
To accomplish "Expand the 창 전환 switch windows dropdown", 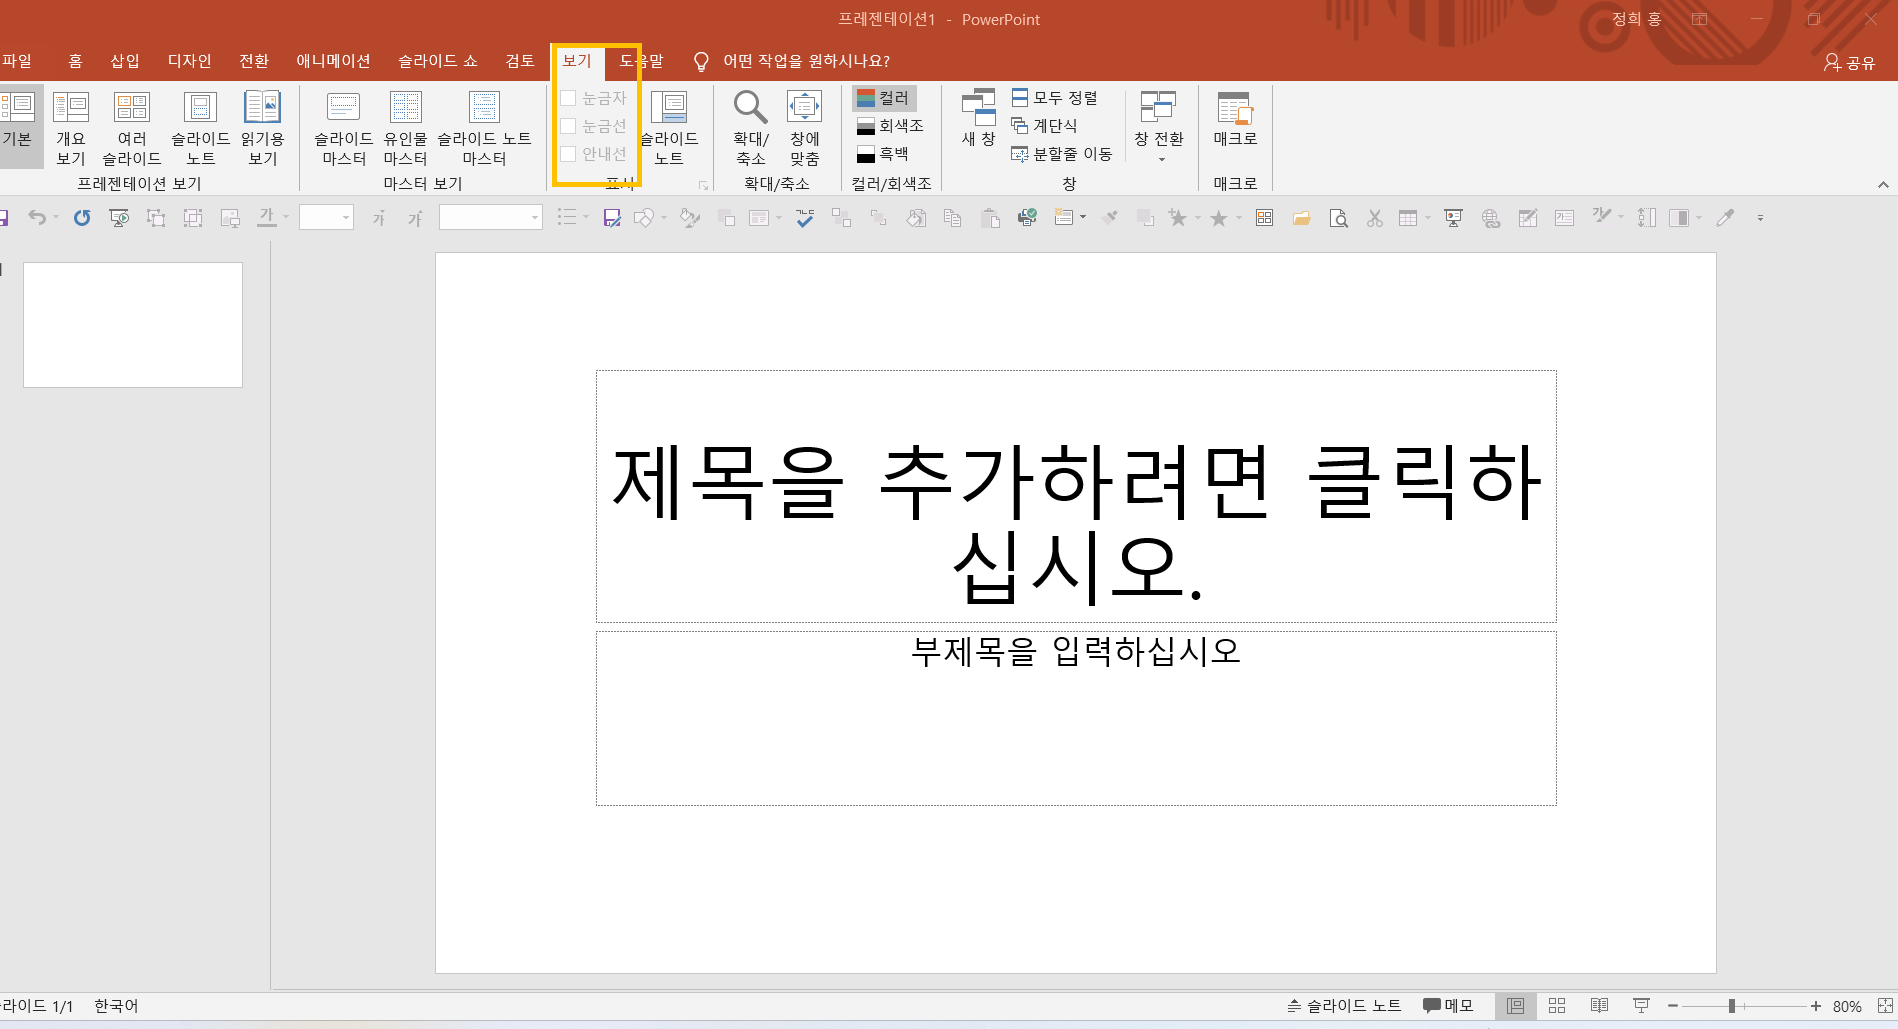I will click(x=1159, y=125).
